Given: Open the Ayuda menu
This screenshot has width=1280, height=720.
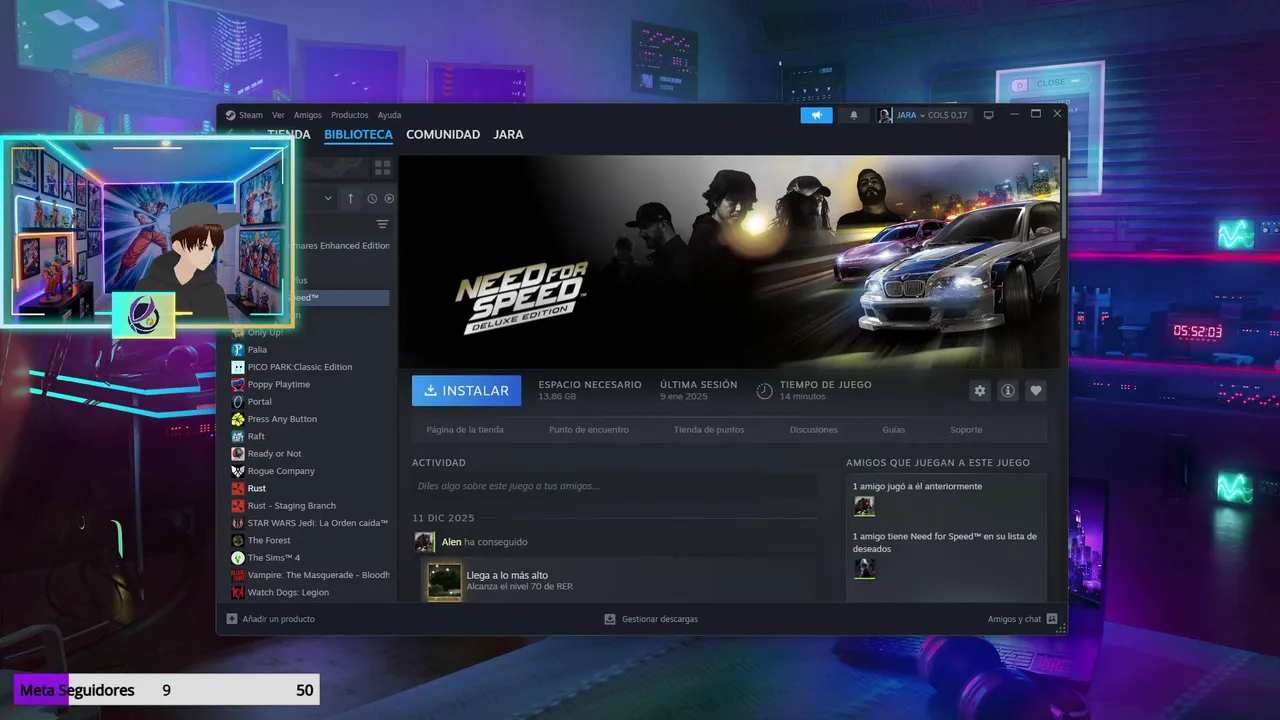Looking at the screenshot, I should coord(389,115).
